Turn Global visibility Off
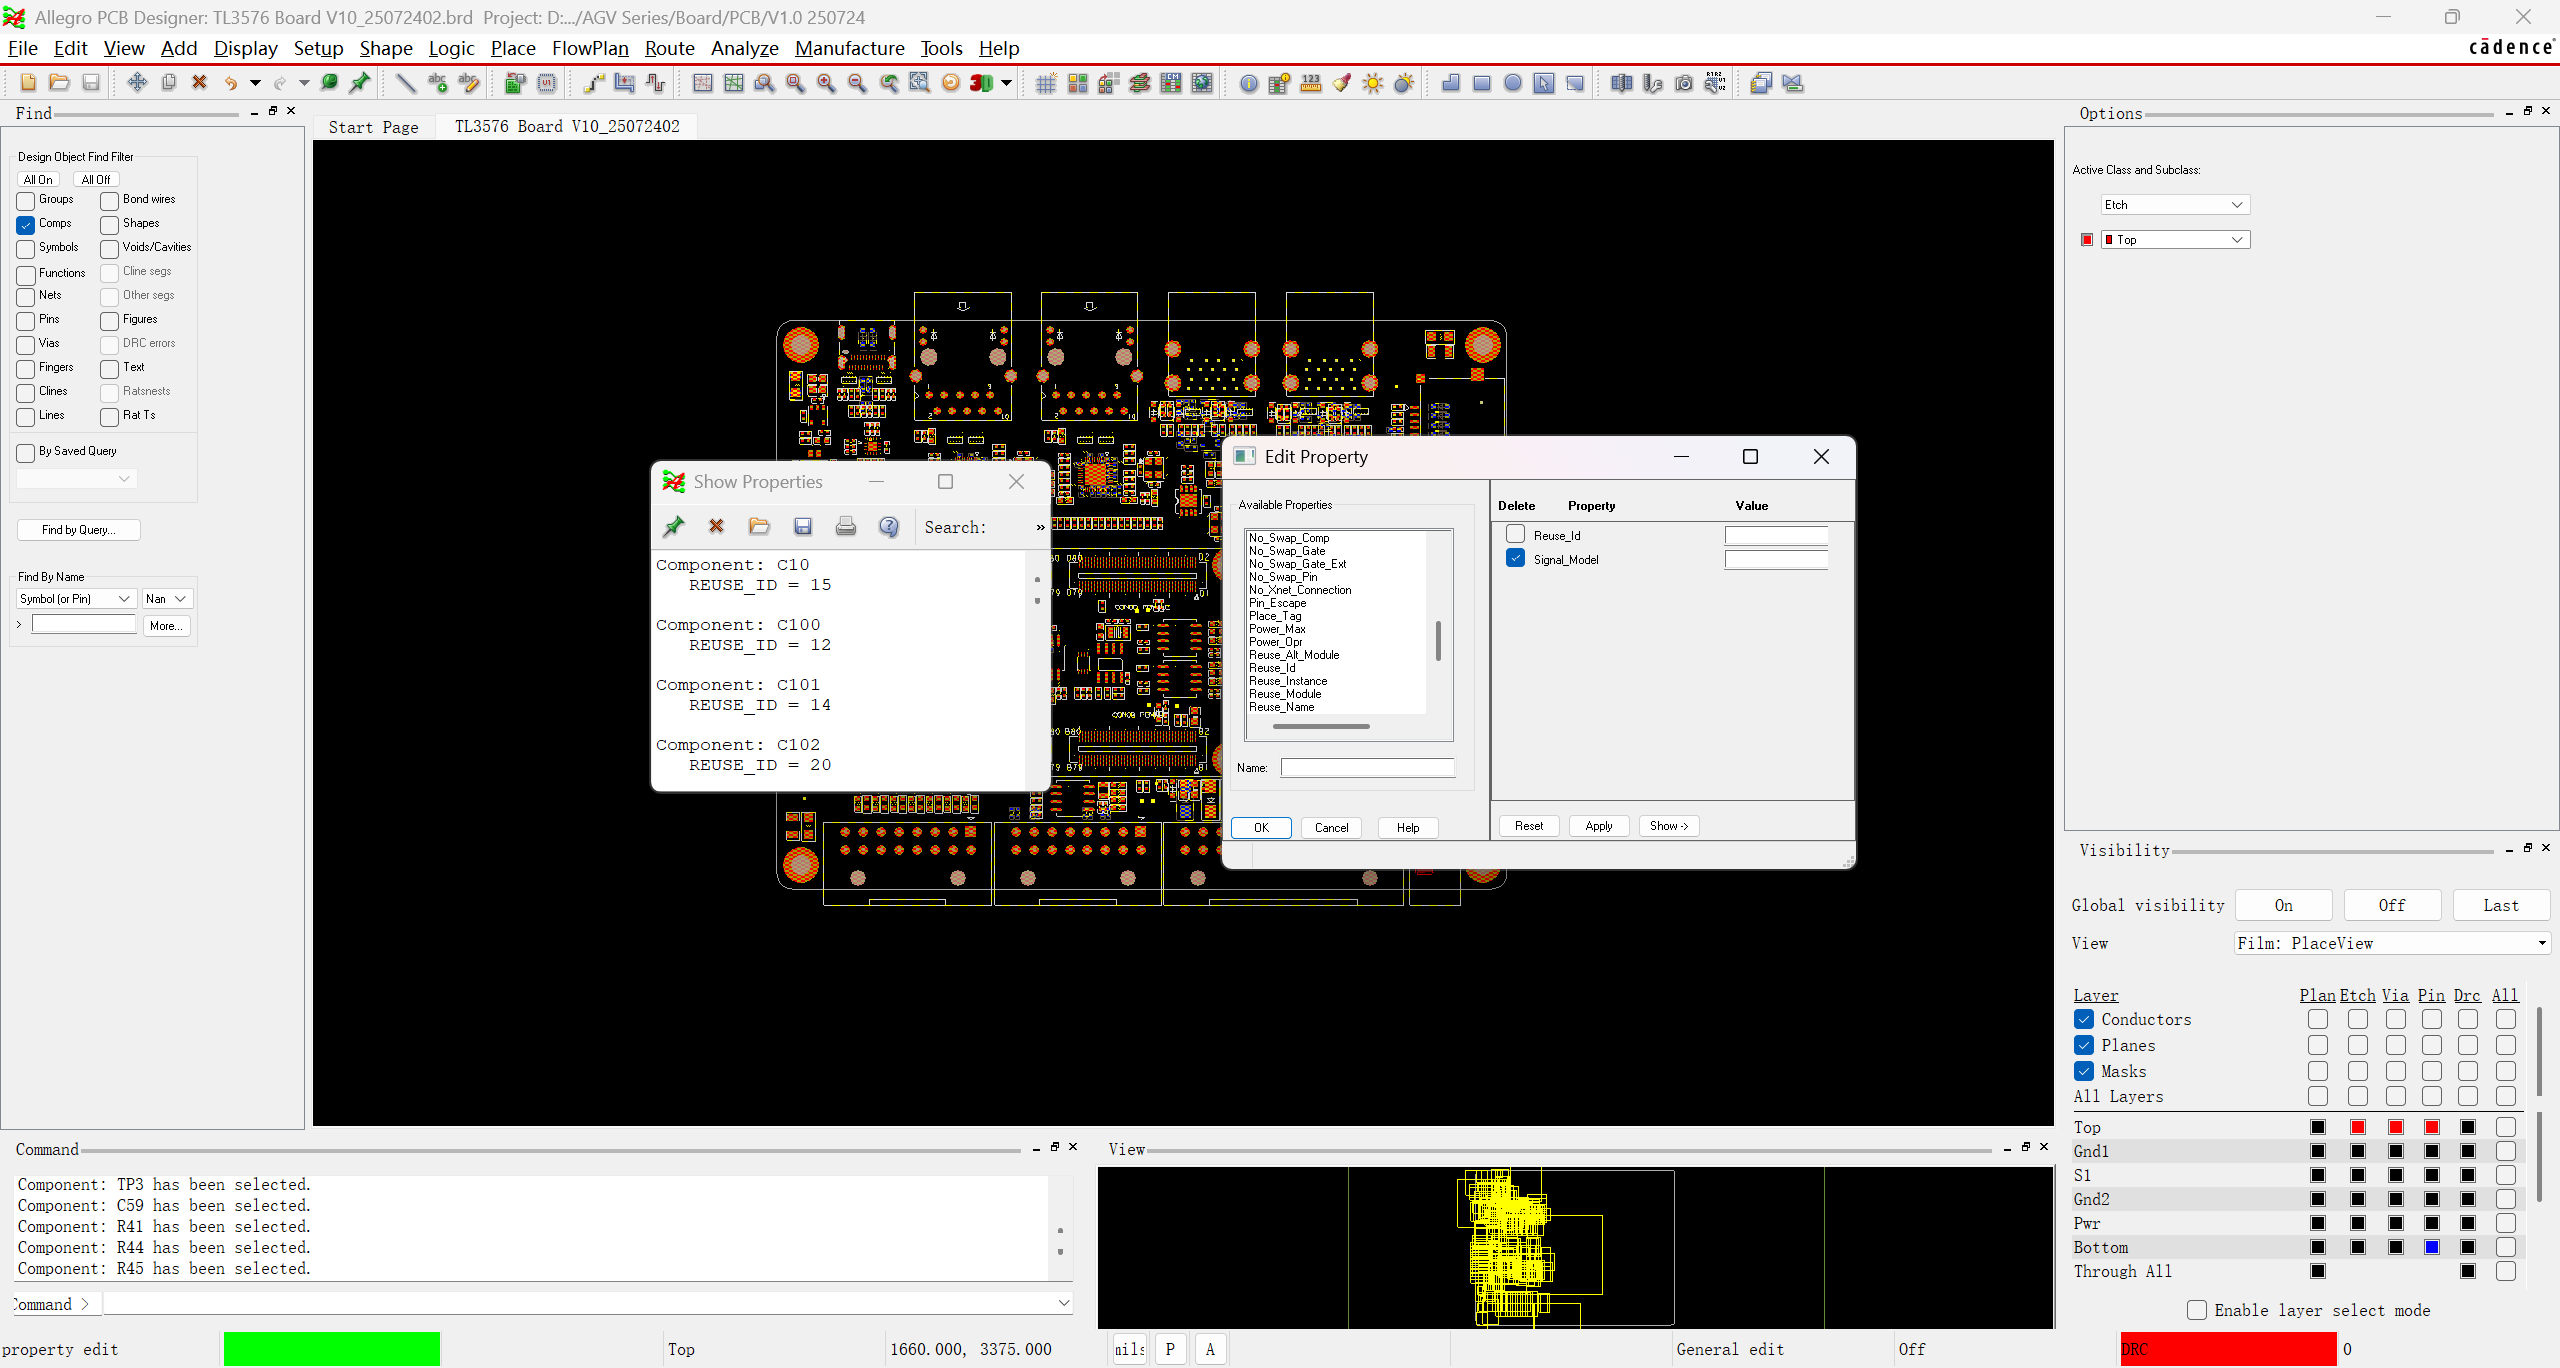 coord(2391,905)
